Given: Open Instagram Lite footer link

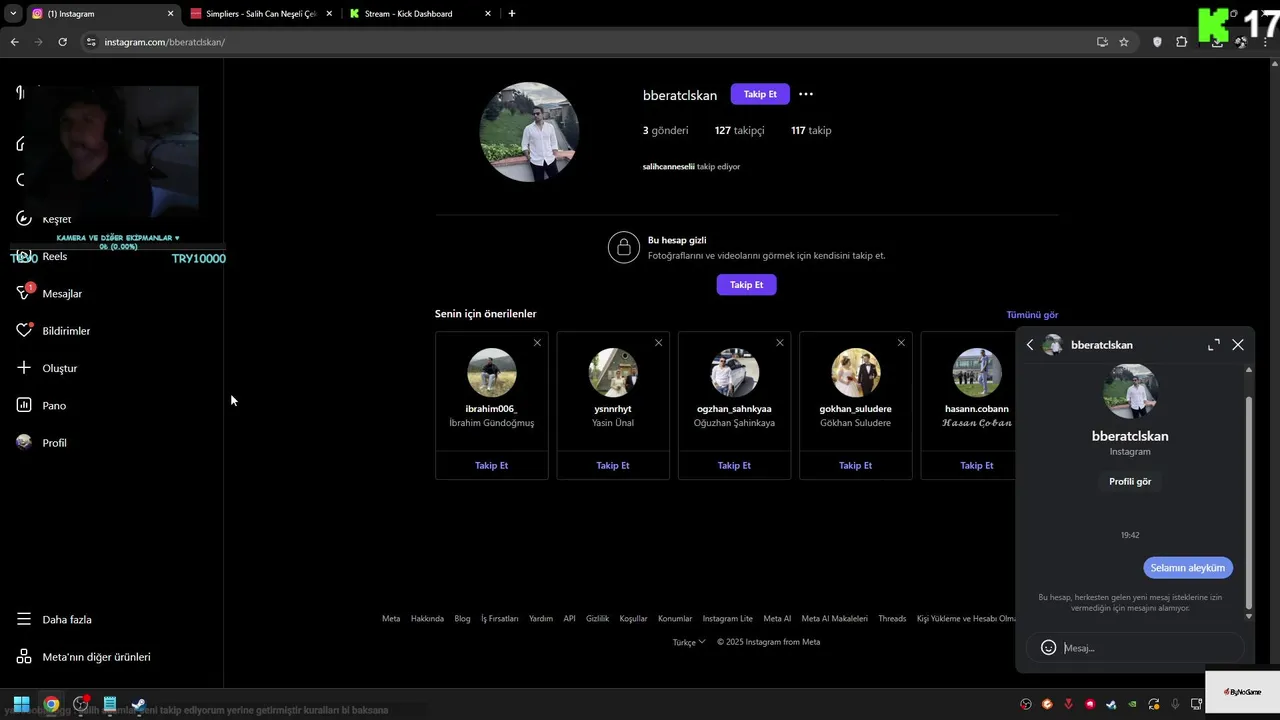Looking at the screenshot, I should coord(727,618).
